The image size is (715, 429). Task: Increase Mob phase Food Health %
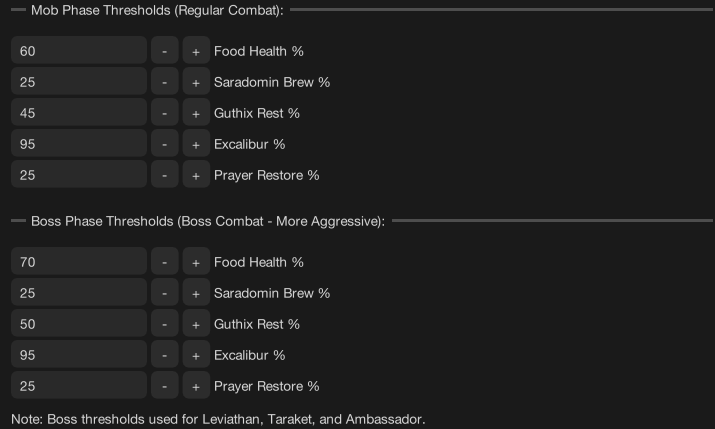coord(195,51)
